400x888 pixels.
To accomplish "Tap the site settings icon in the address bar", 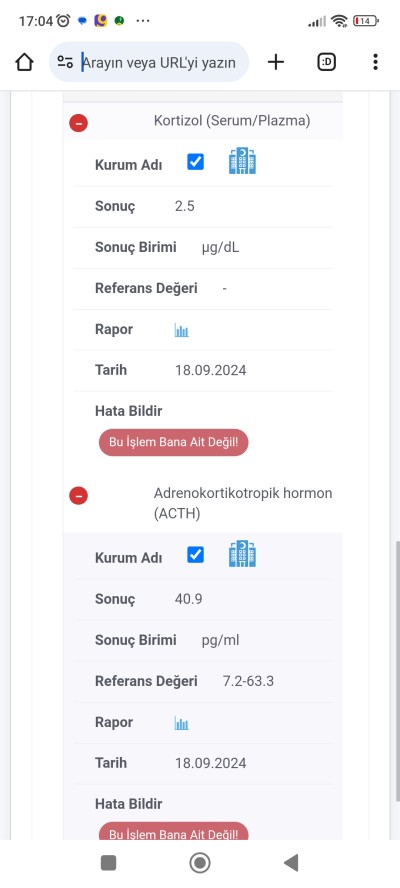I will [x=66, y=62].
